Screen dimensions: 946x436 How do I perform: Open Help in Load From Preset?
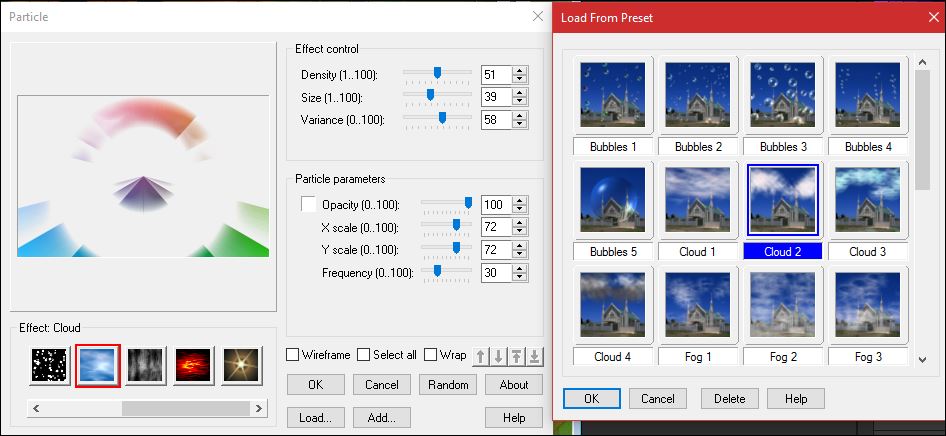(x=796, y=399)
